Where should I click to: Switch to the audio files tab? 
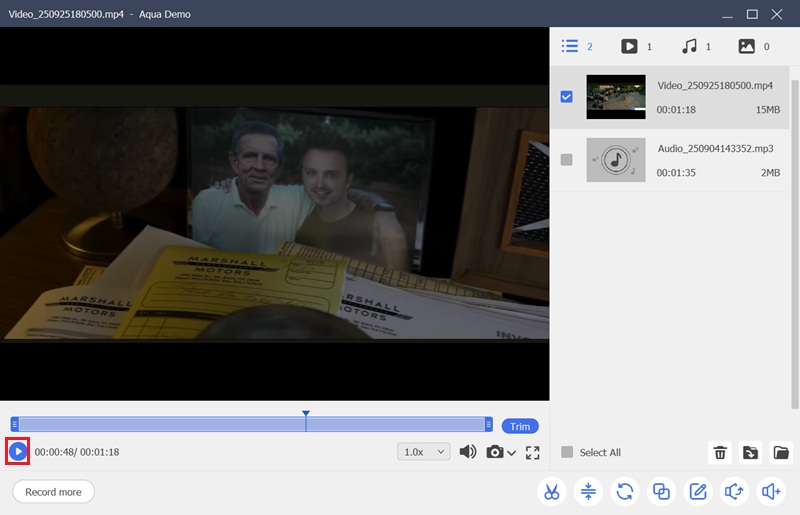pyautogui.click(x=689, y=46)
